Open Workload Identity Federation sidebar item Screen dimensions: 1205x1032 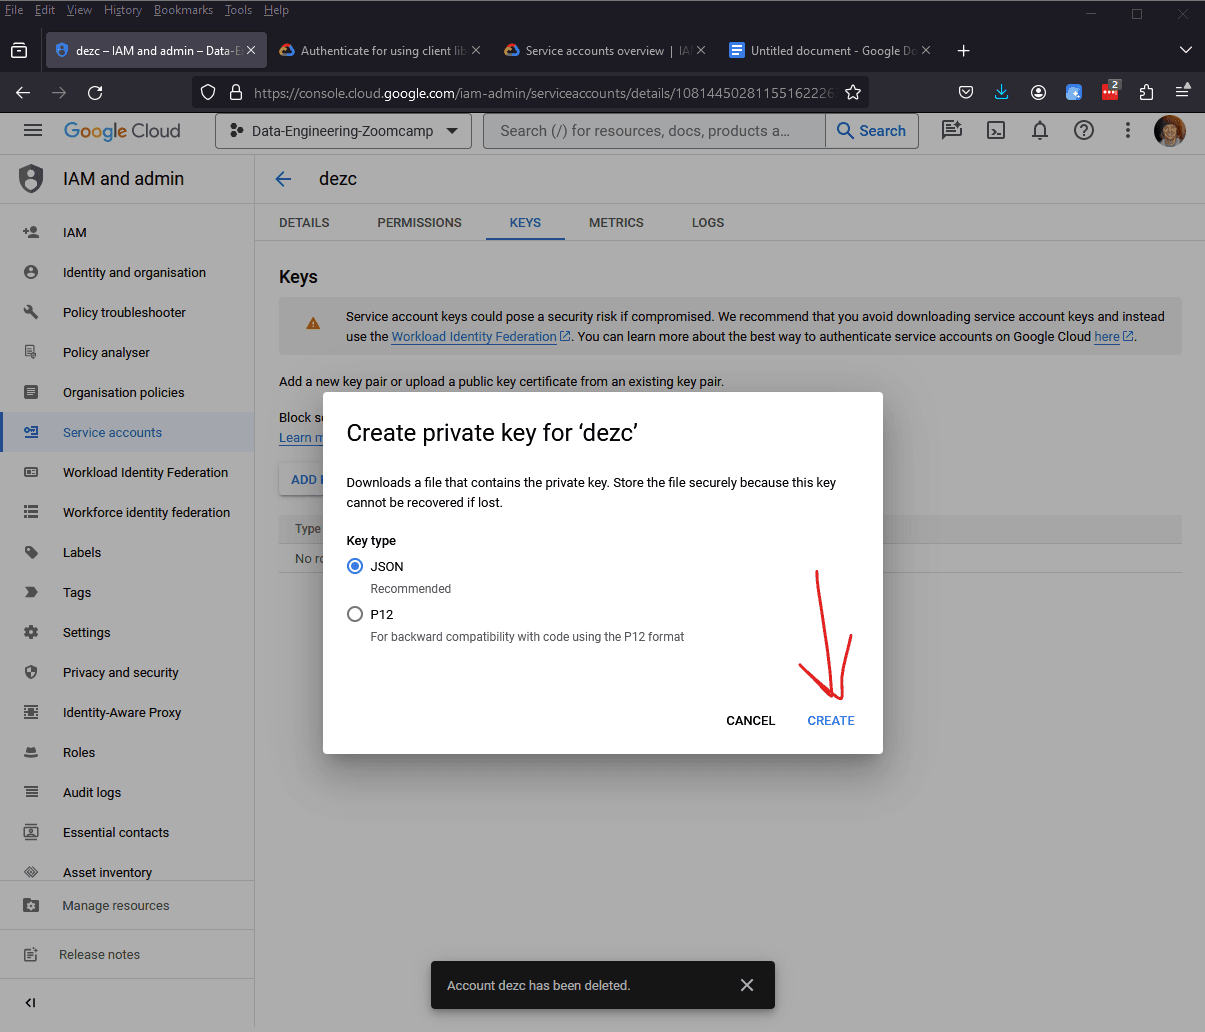click(x=127, y=472)
